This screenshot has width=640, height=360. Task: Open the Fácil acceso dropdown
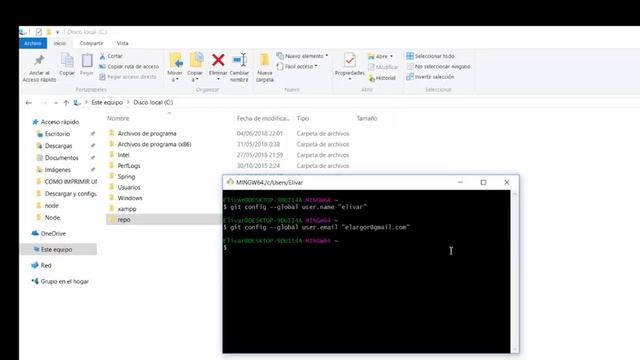(297, 66)
